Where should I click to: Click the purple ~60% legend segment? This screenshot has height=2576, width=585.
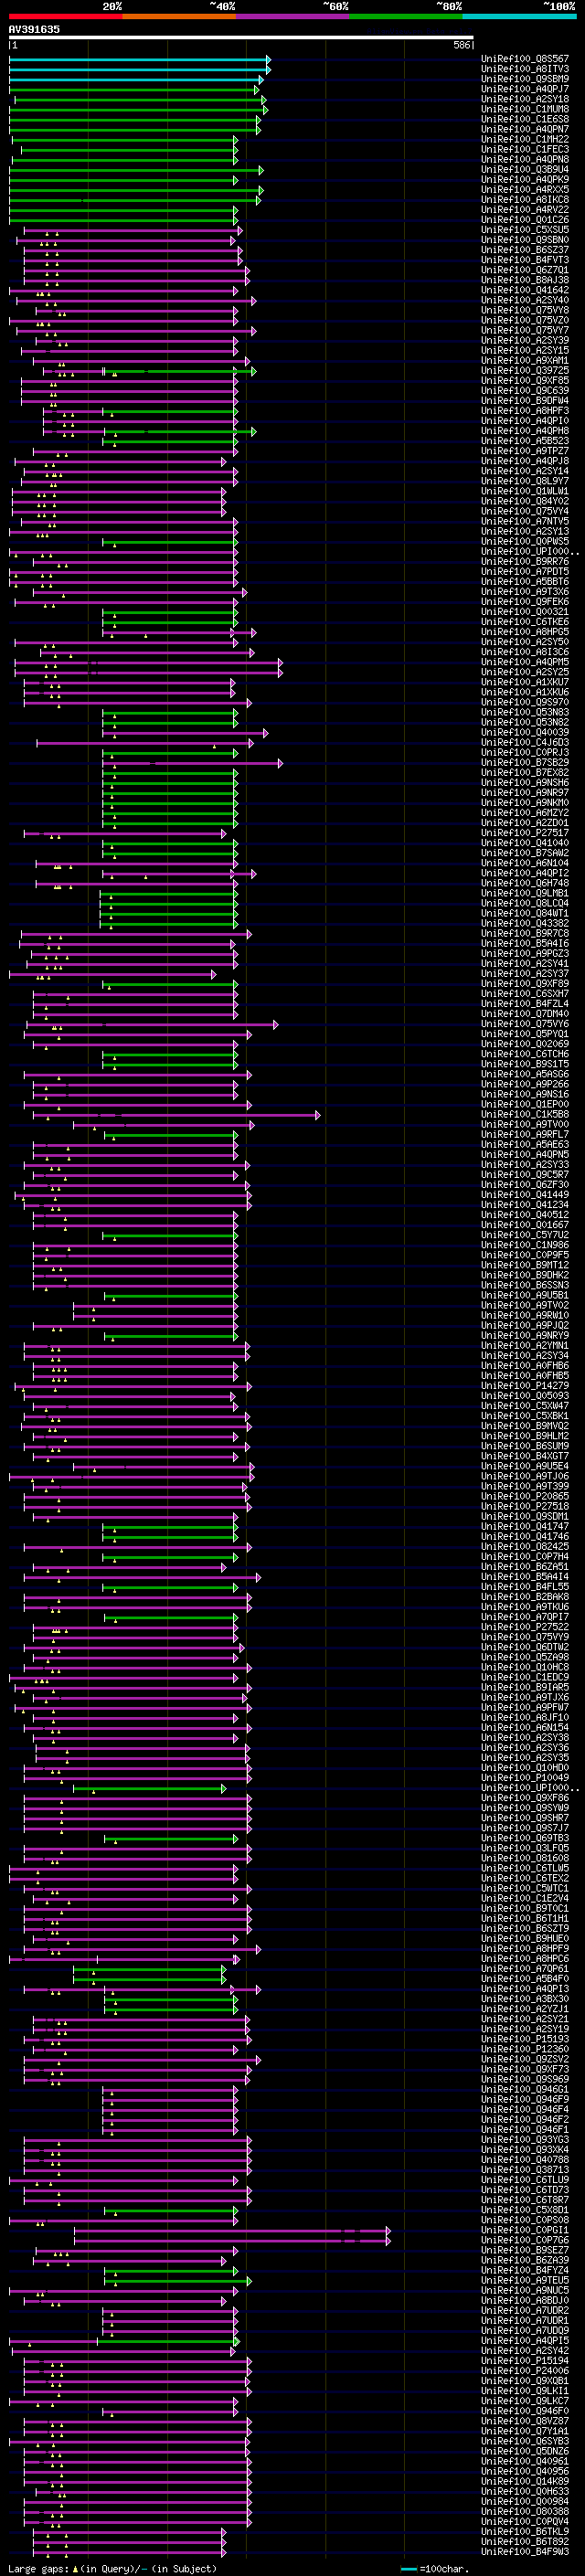click(293, 16)
